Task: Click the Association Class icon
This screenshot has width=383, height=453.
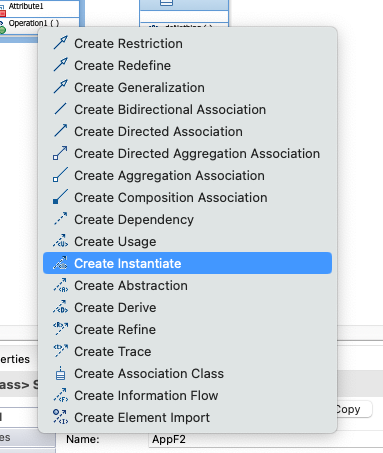Action: point(60,373)
